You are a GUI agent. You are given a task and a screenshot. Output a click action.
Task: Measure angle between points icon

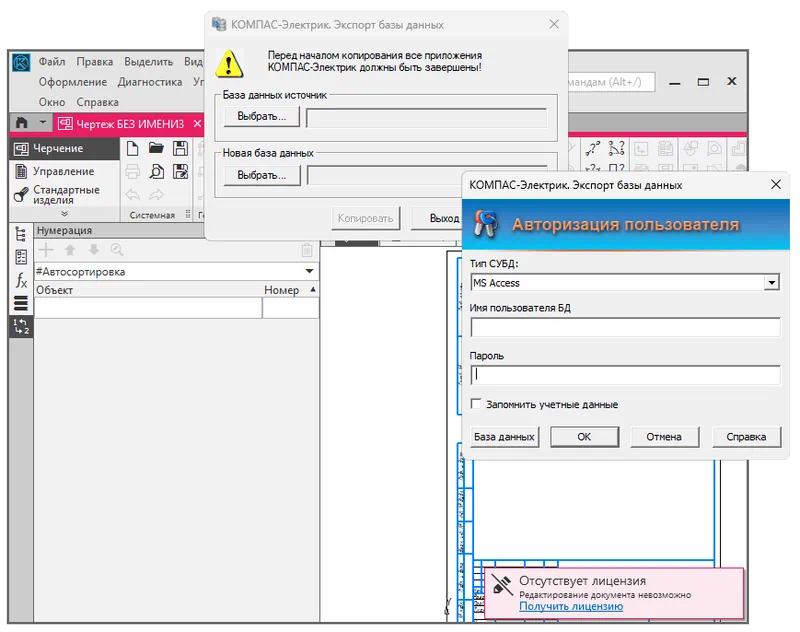coord(616,148)
